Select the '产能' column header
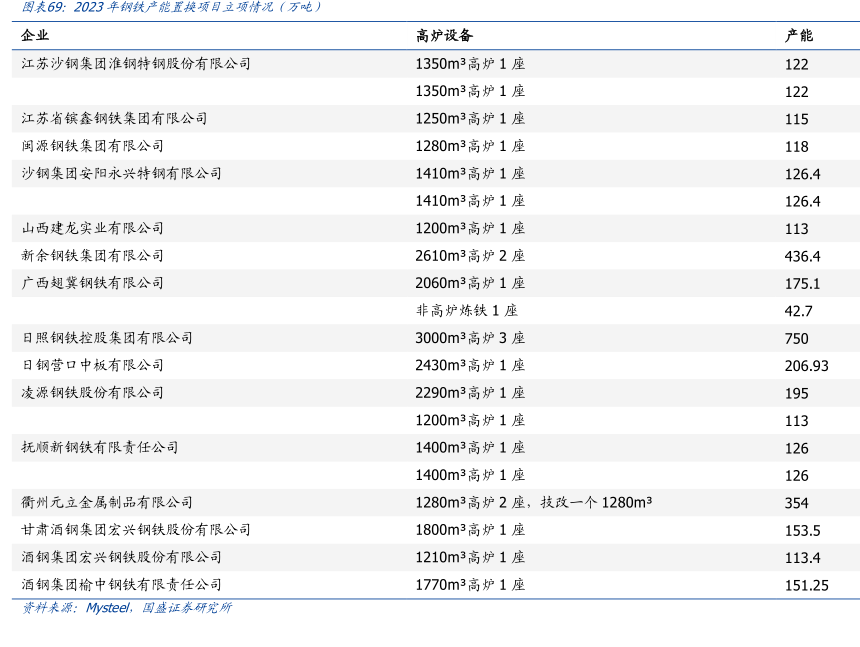The height and width of the screenshot is (647, 860). (799, 36)
